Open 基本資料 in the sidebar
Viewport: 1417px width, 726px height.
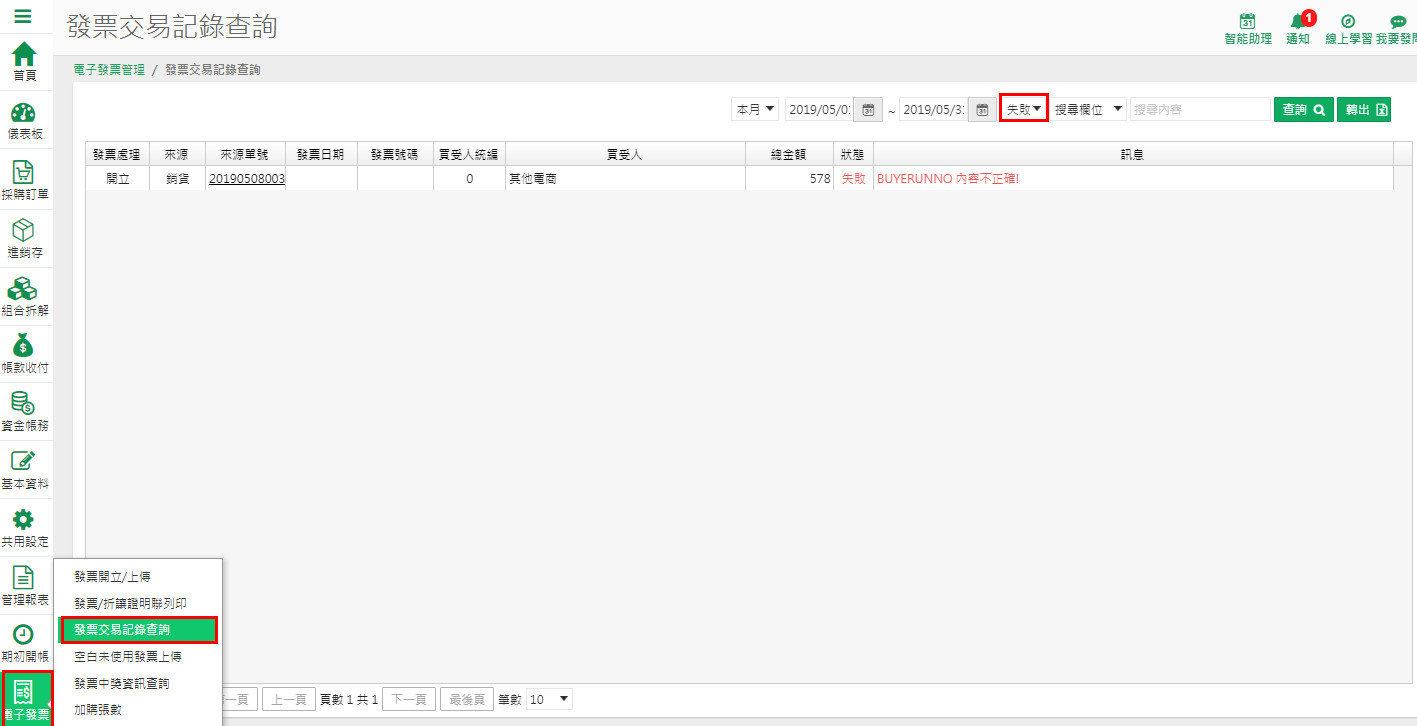coord(24,468)
